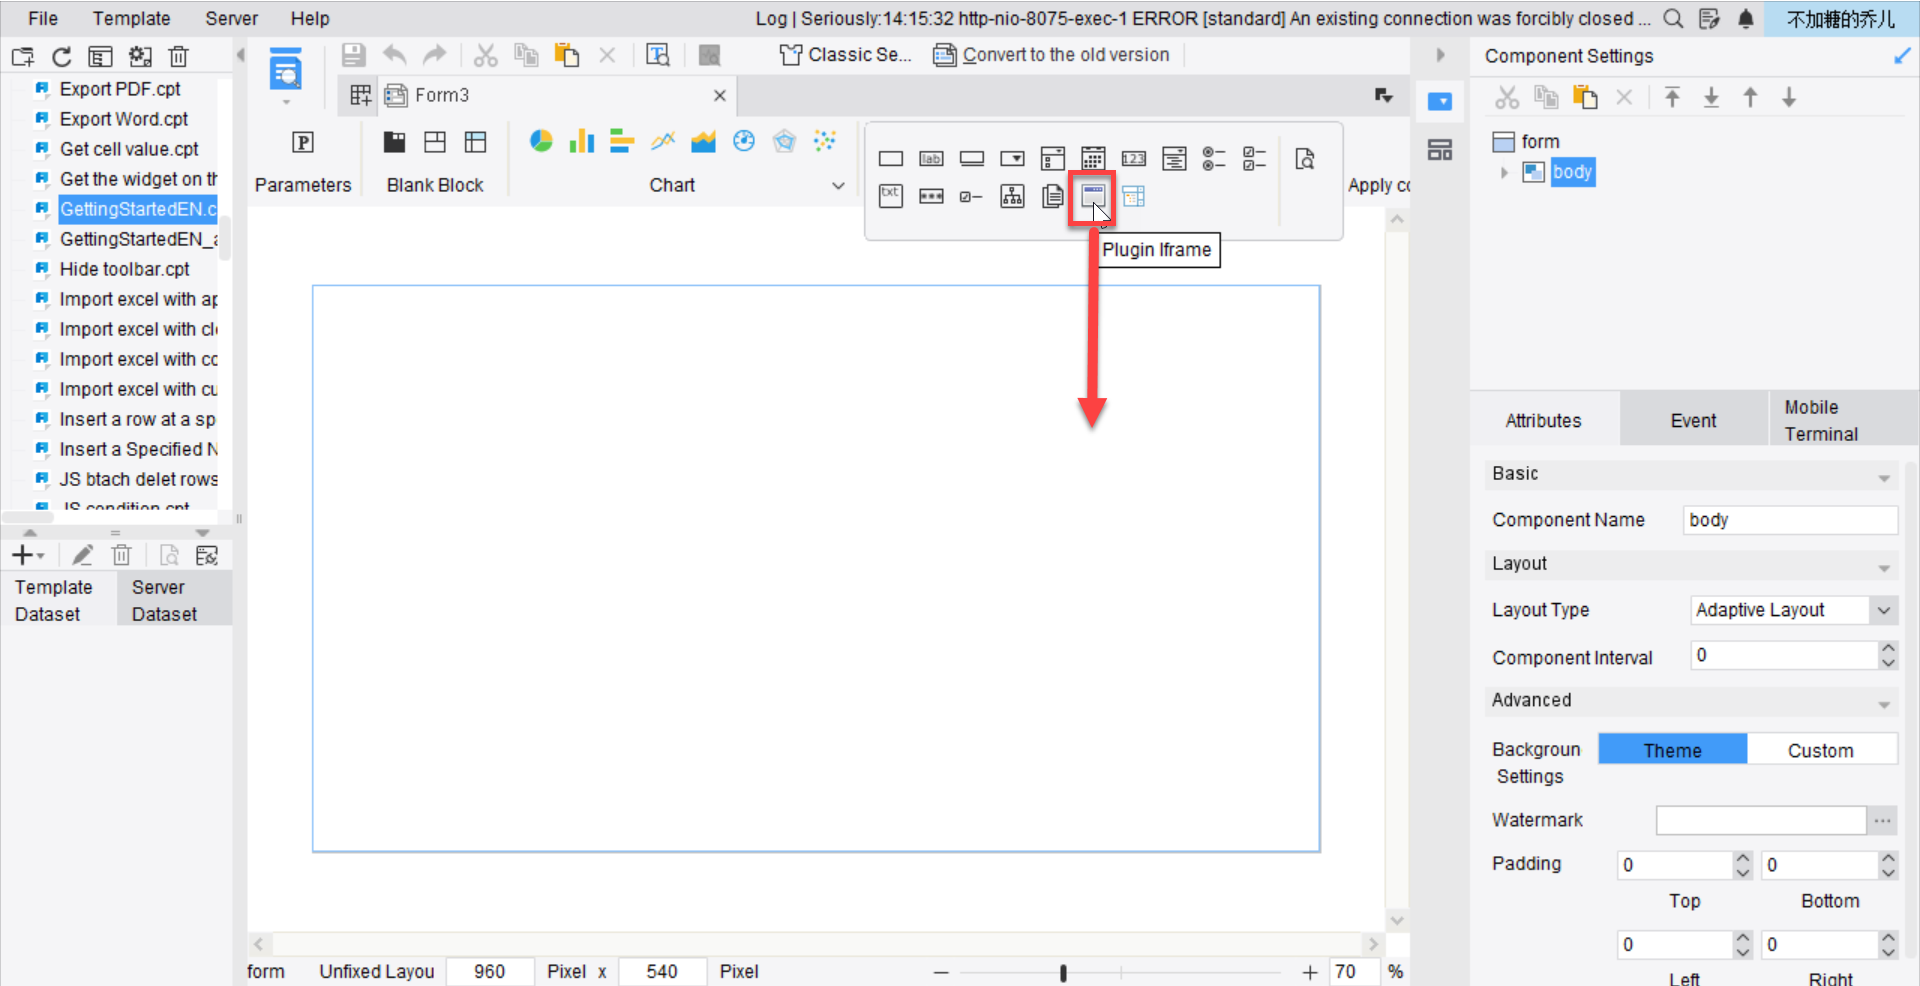Viewport: 1920px width, 986px height.
Task: Select the txt Text Area widget icon
Action: click(x=891, y=196)
